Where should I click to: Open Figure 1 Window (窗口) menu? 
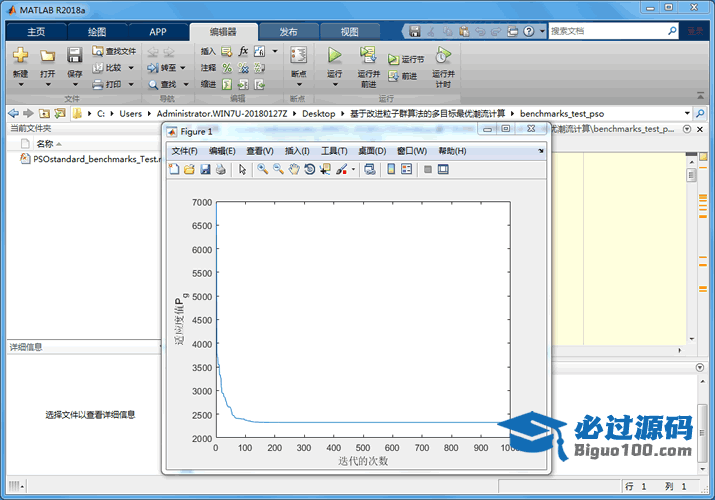pyautogui.click(x=412, y=151)
